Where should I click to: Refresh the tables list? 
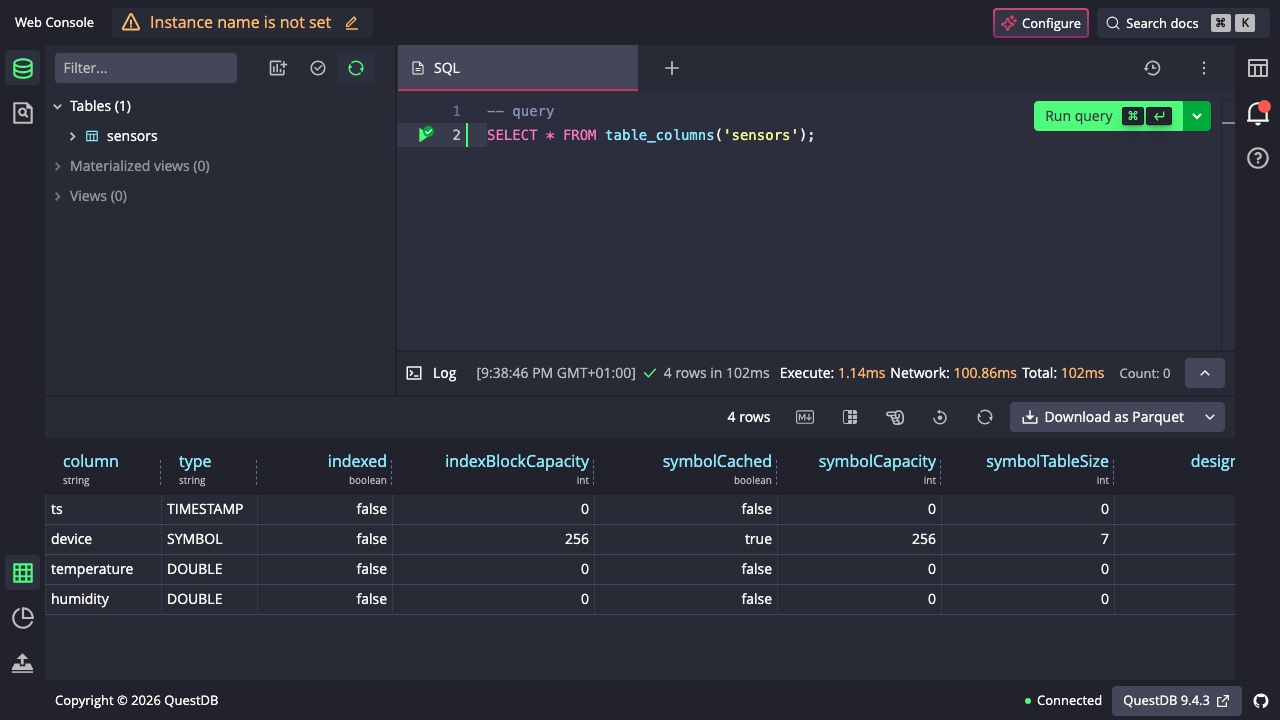click(356, 68)
